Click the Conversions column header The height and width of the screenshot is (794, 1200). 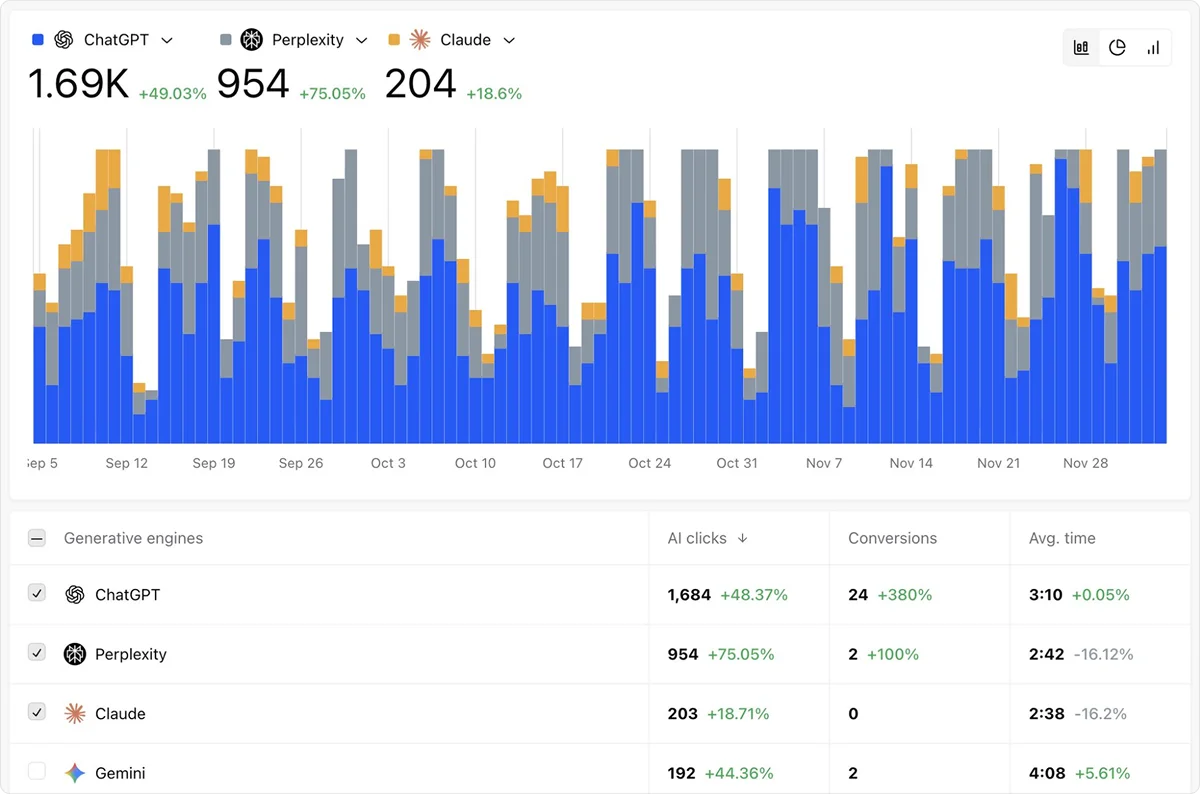(891, 537)
